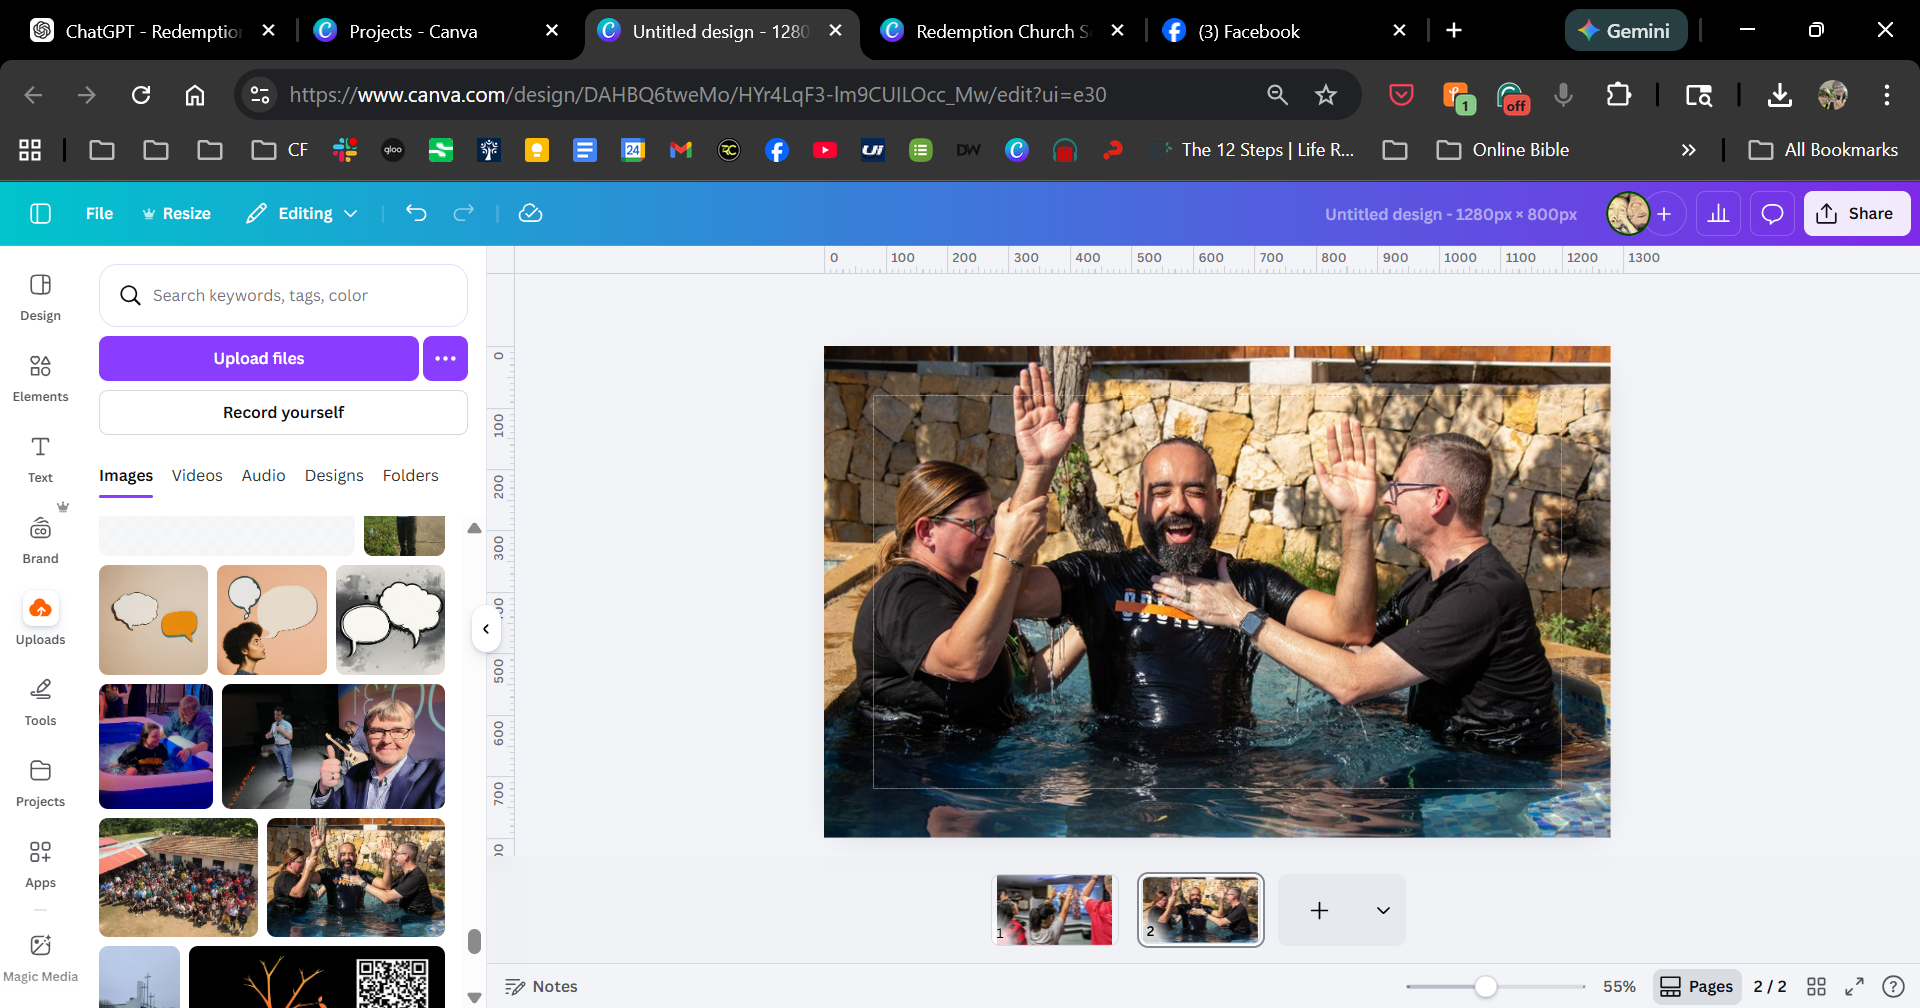Open the comments speech bubble icon
The width and height of the screenshot is (1920, 1008).
pyautogui.click(x=1772, y=214)
